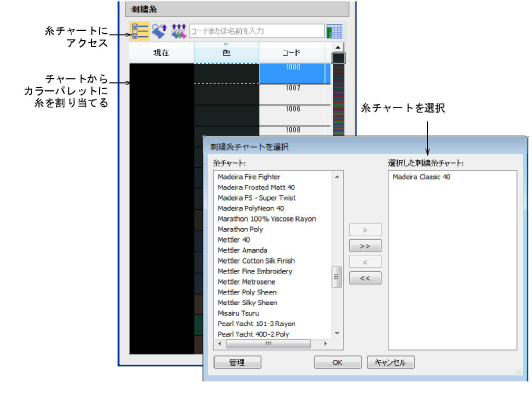
Task: Sort by the コード column header
Action: point(291,53)
